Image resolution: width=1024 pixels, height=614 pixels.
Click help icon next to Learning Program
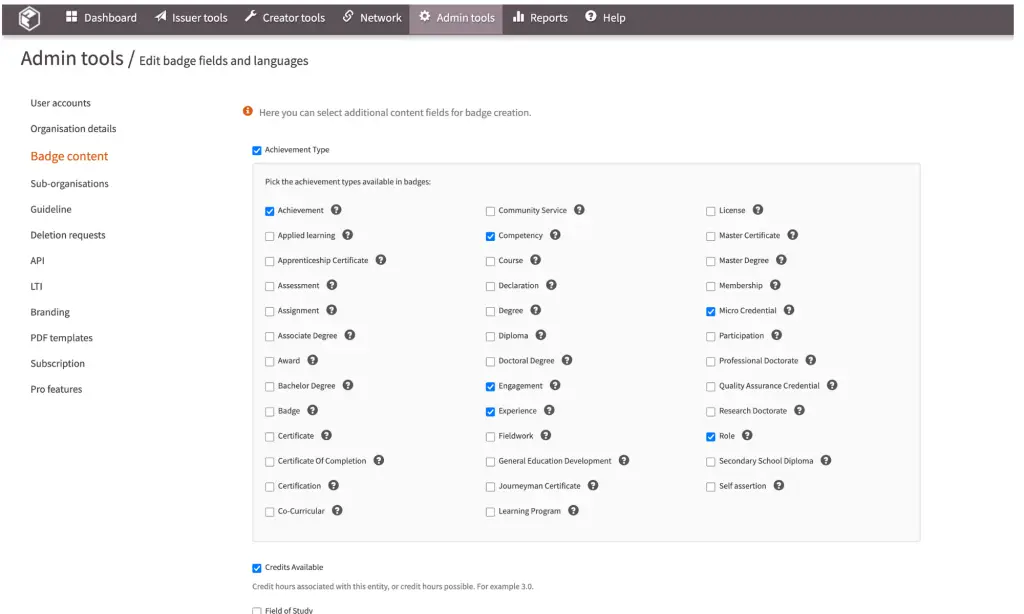point(573,510)
